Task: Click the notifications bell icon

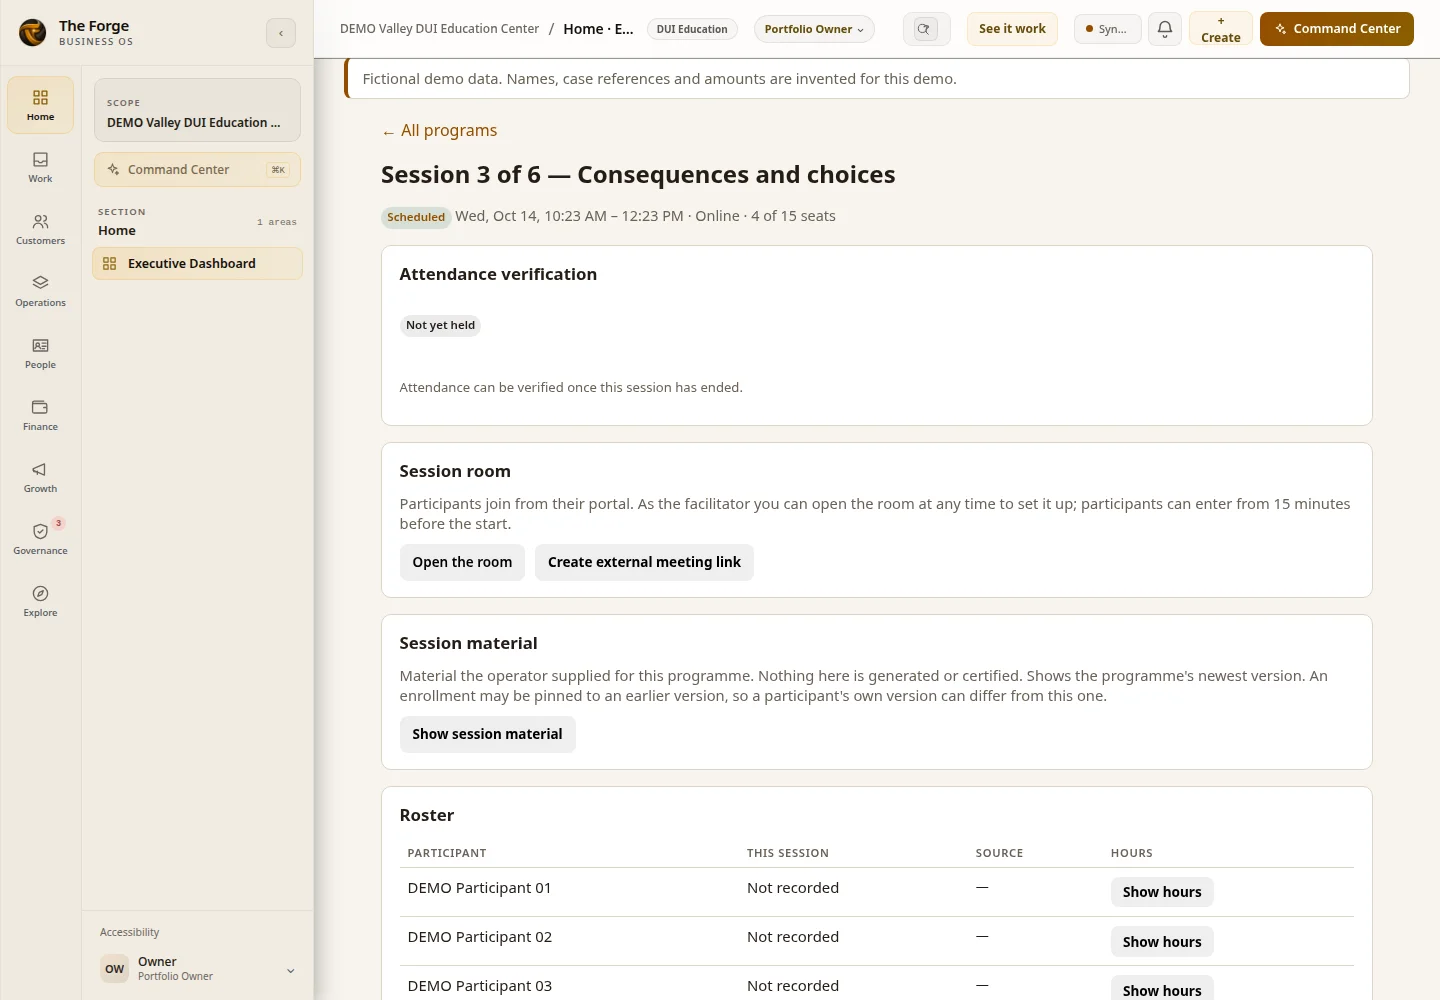Action: tap(1165, 29)
